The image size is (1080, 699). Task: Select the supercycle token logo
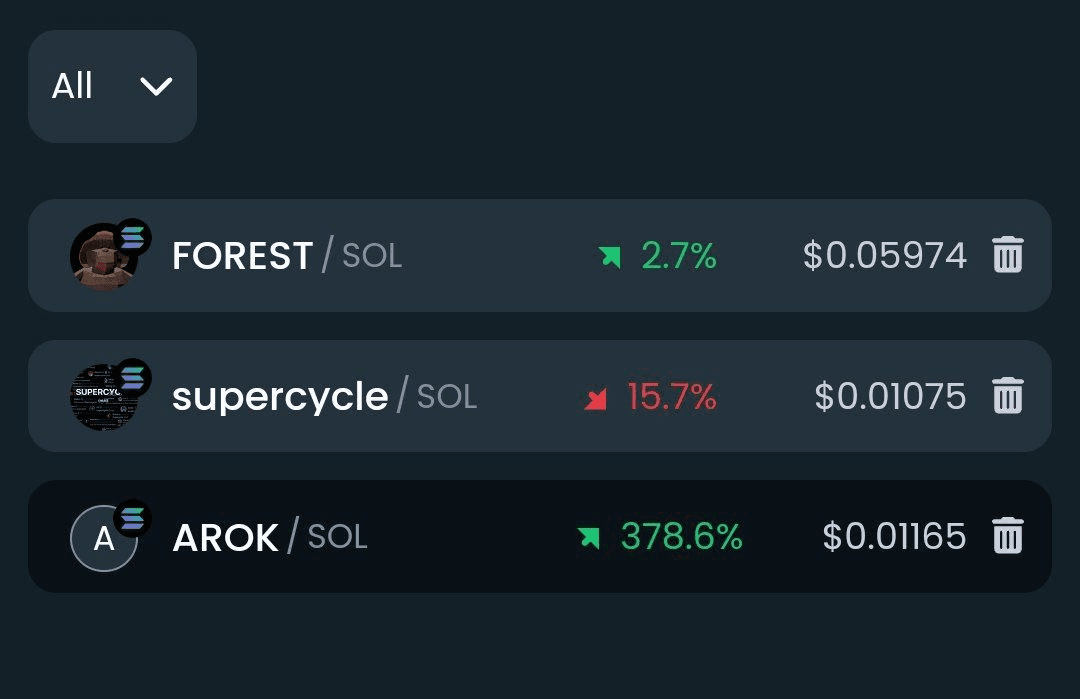103,397
